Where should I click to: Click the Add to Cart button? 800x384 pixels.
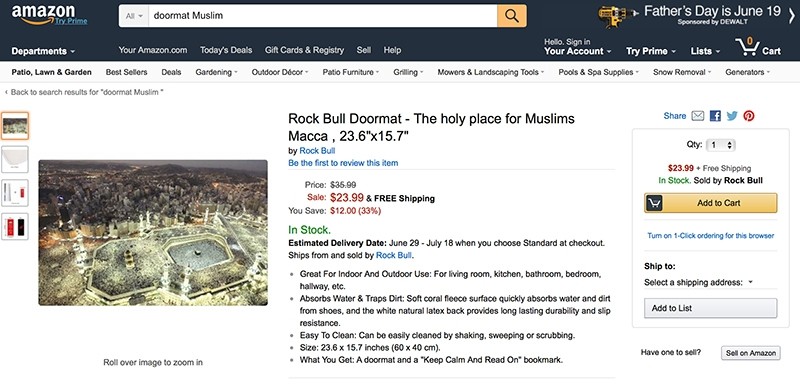pos(710,203)
